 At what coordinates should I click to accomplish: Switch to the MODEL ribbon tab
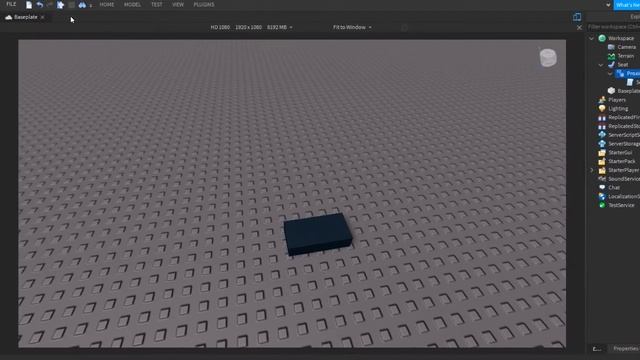132,5
